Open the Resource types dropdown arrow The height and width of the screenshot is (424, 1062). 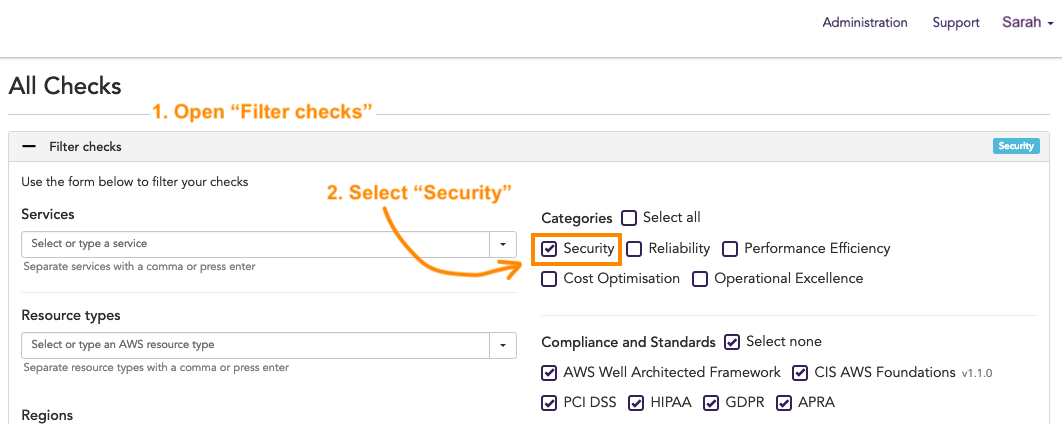coord(503,345)
